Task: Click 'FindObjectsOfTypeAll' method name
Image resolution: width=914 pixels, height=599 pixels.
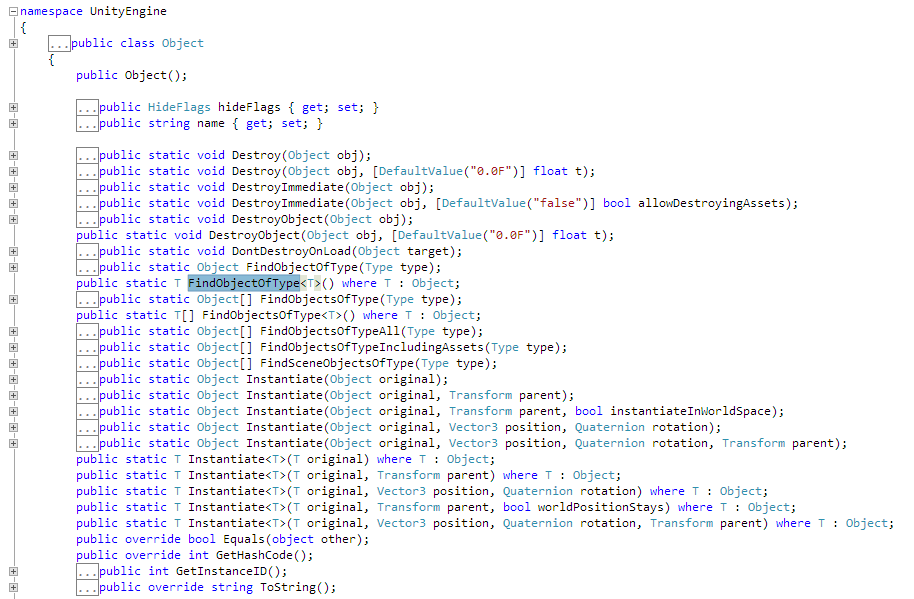Action: click(x=330, y=332)
